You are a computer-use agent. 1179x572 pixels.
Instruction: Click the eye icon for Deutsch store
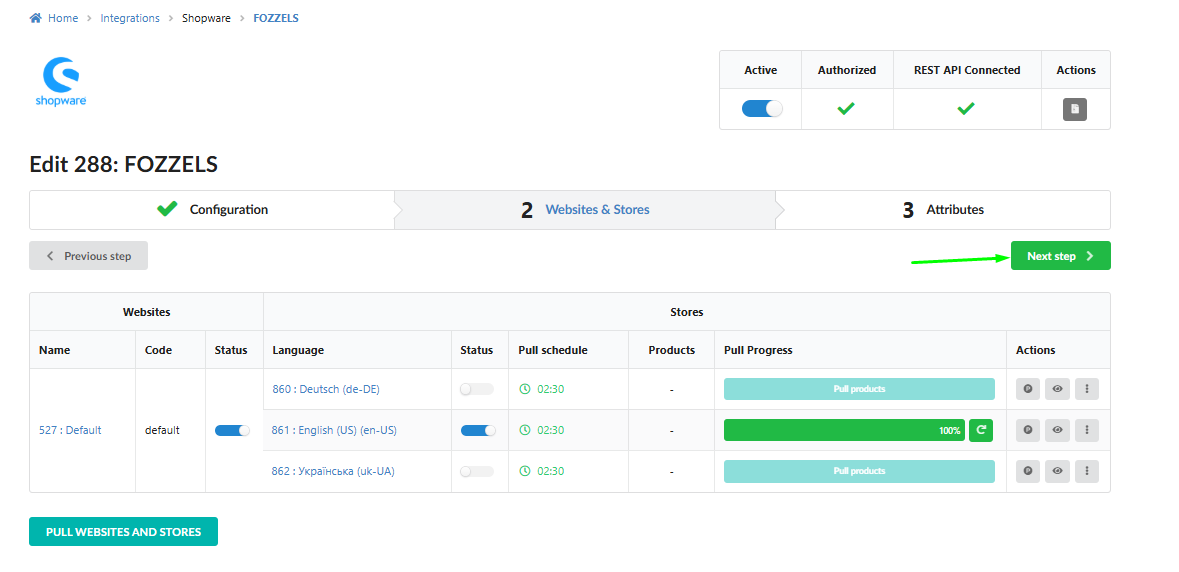(1057, 389)
